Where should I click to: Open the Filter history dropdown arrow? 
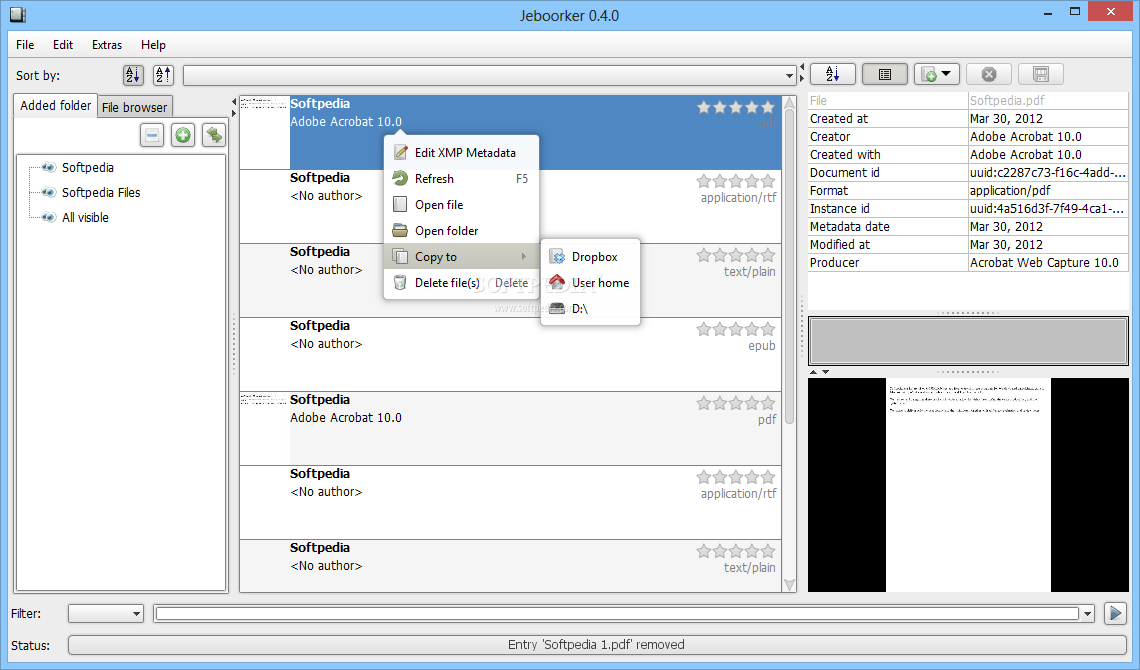point(1088,614)
